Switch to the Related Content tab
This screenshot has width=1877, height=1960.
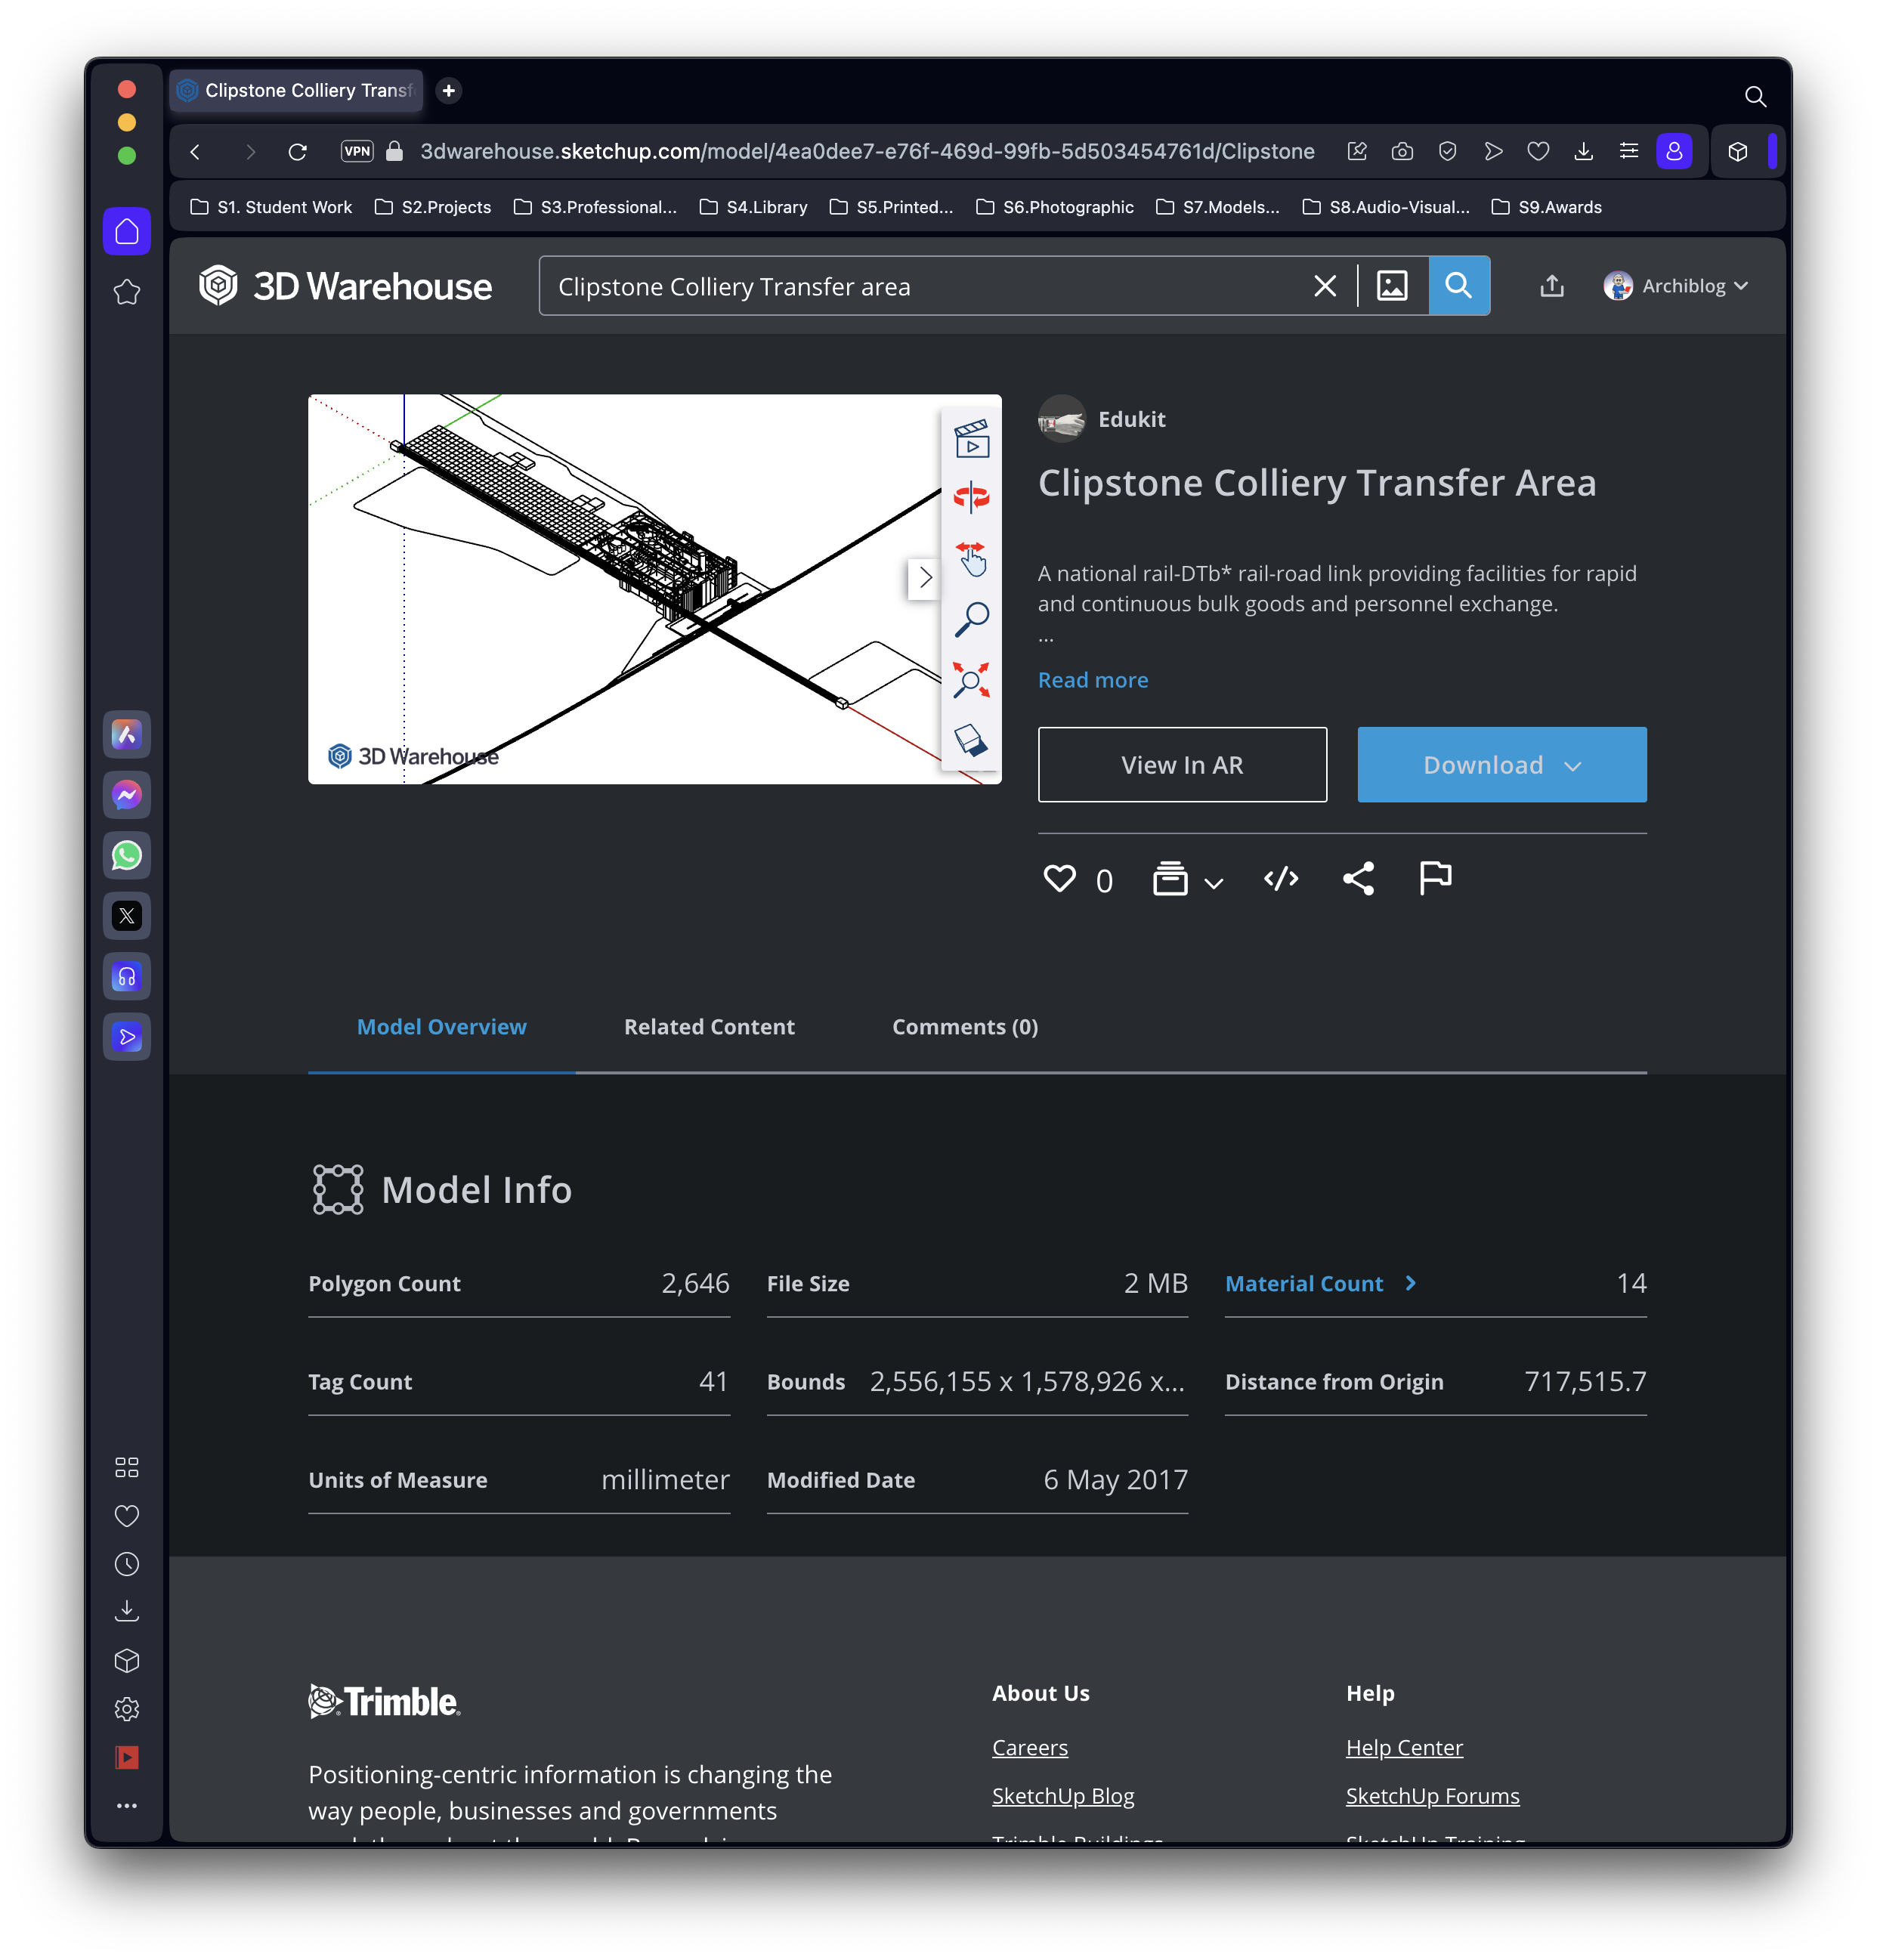pyautogui.click(x=709, y=1027)
